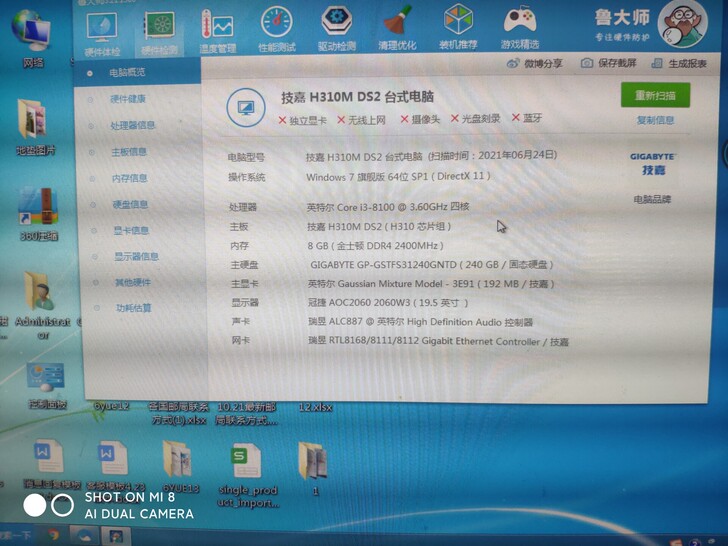This screenshot has height=546, width=728.
Task: Click the Core i3-8100 processor text
Action: click(388, 207)
